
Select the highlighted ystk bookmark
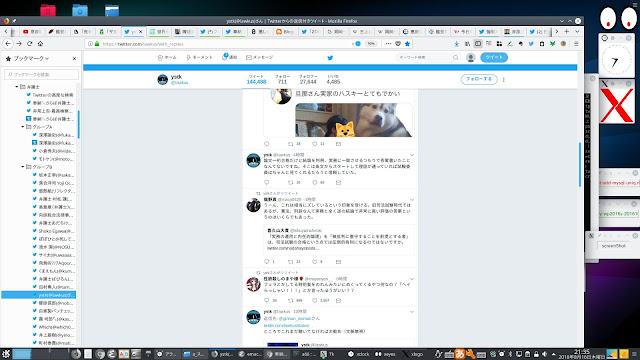coord(39,295)
